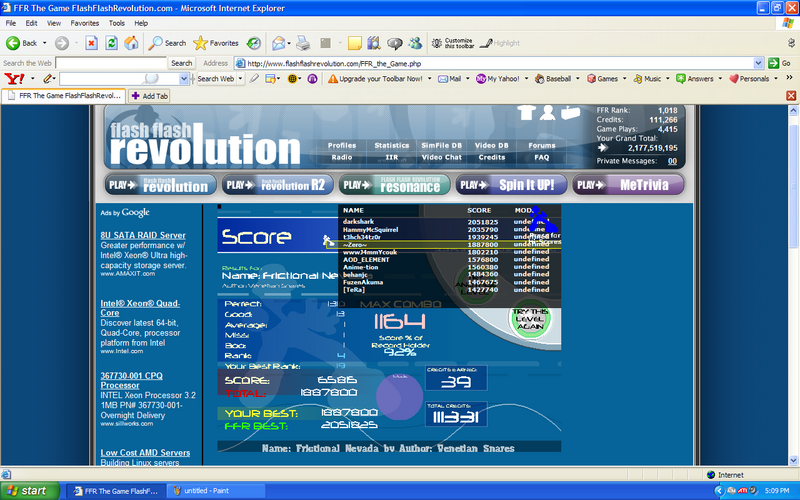Click Try This Level Again button
Viewport: 800px width, 500px height.
pyautogui.click(x=530, y=319)
